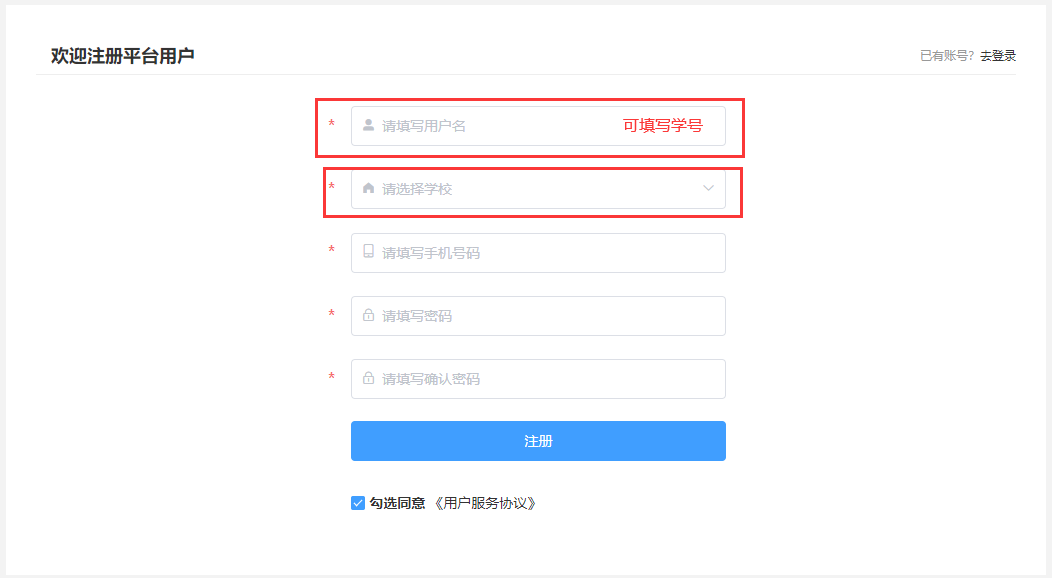Focus the 请填写用户名 username input
This screenshot has height=578, width=1052.
490,126
